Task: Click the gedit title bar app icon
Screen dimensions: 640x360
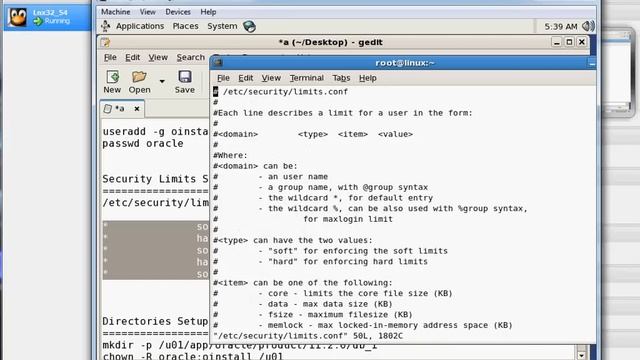Action: point(105,42)
